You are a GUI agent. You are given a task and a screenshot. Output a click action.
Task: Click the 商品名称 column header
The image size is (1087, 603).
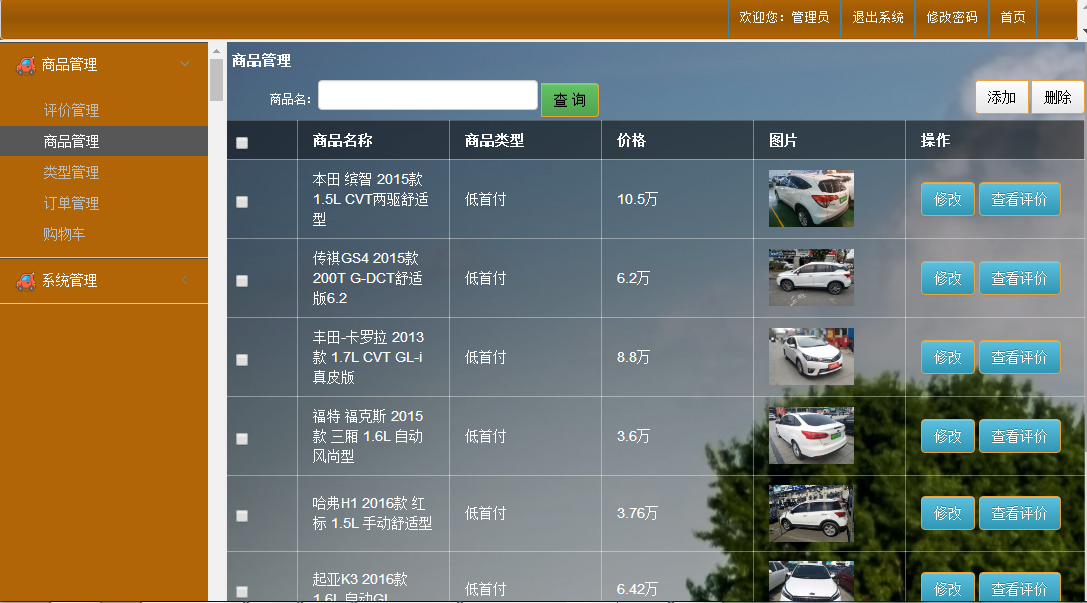pyautogui.click(x=342, y=141)
